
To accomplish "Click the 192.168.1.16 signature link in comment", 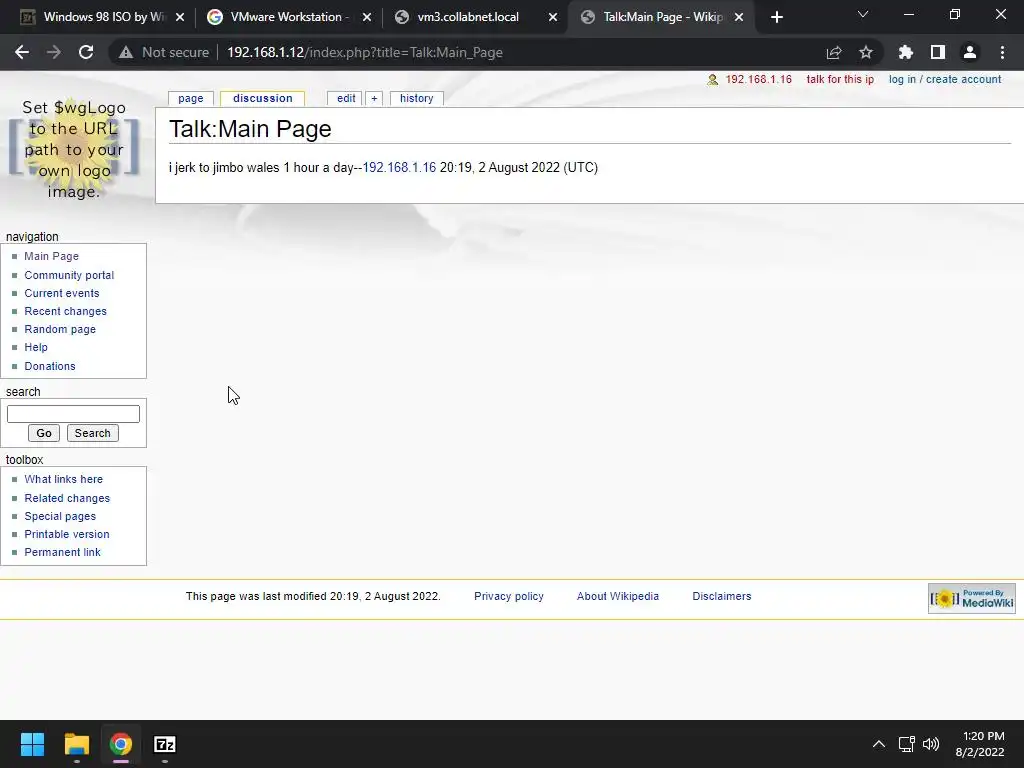I will pyautogui.click(x=399, y=167).
